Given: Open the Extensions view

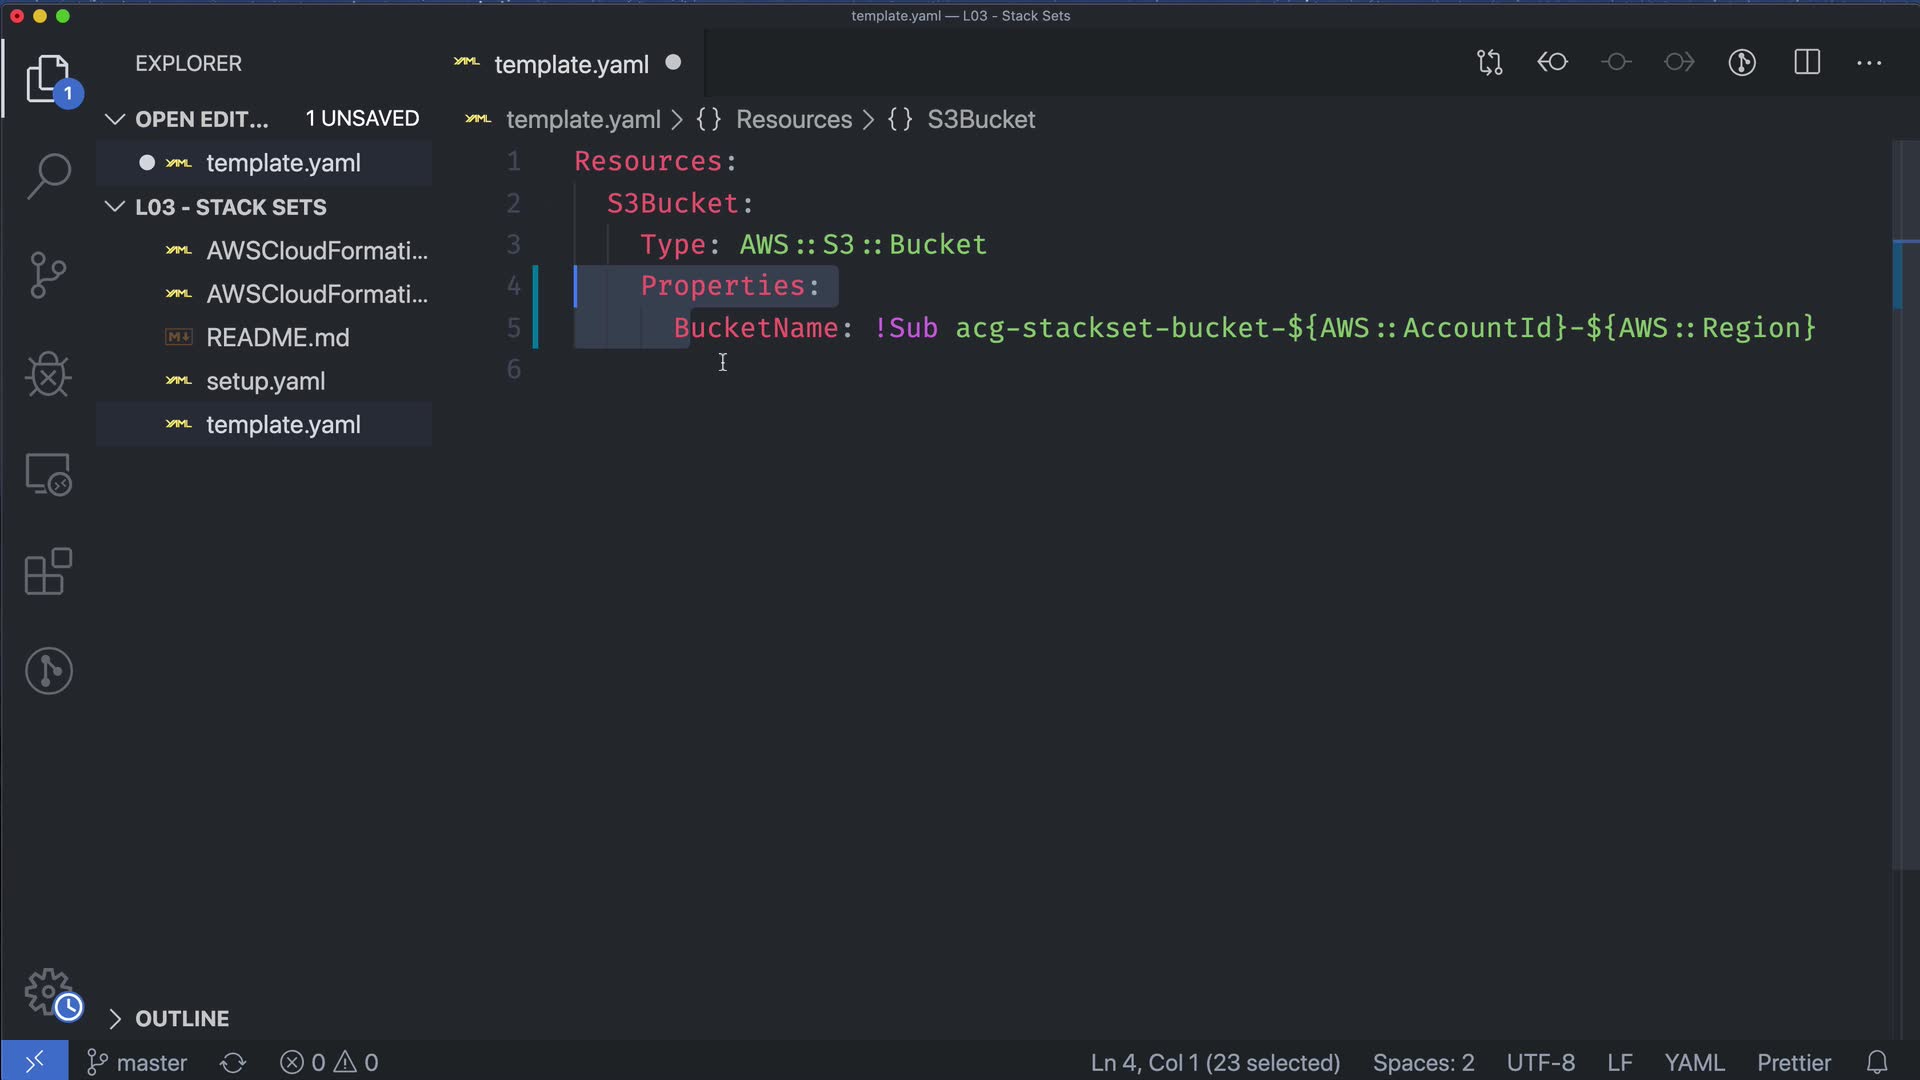Looking at the screenshot, I should (x=48, y=572).
